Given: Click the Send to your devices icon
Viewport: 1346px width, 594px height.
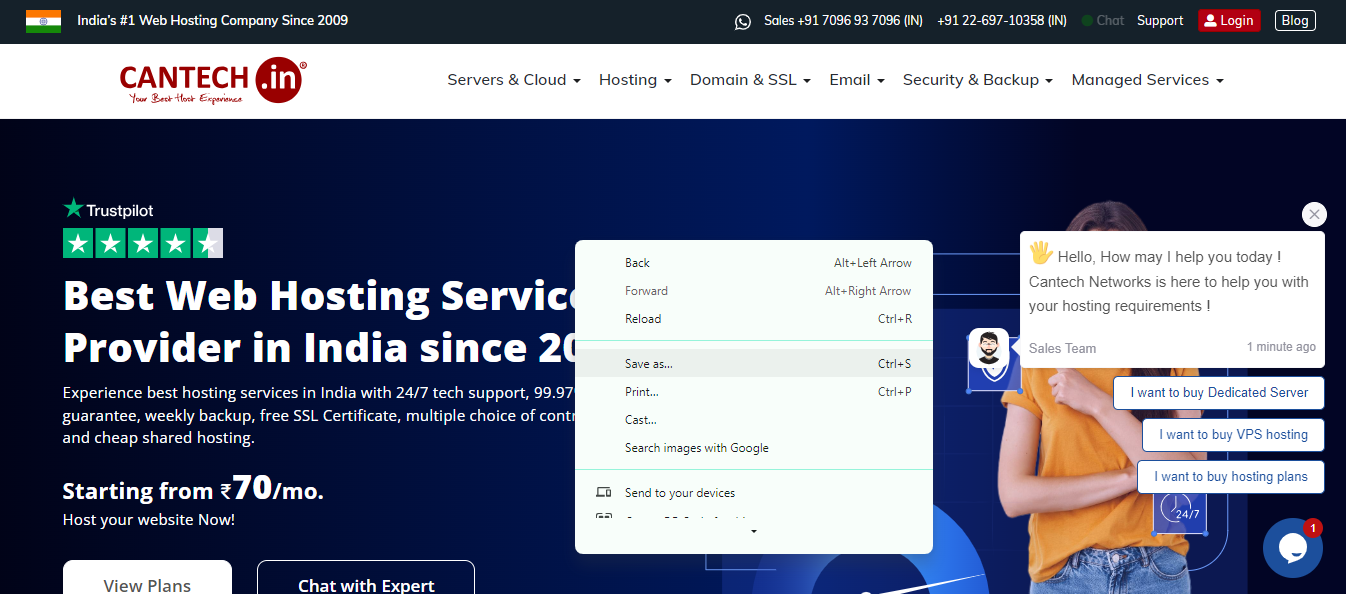Looking at the screenshot, I should (603, 493).
